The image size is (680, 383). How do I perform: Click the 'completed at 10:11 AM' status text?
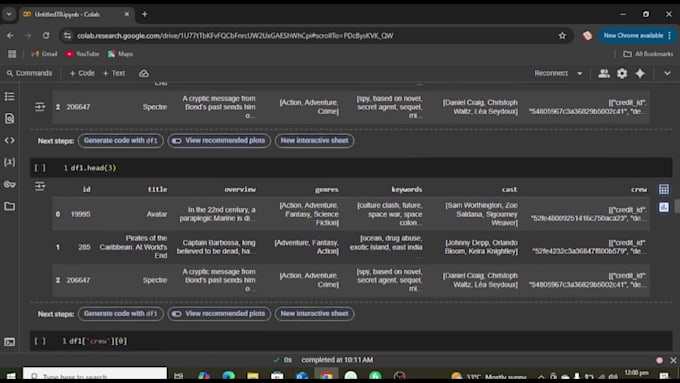(337, 360)
